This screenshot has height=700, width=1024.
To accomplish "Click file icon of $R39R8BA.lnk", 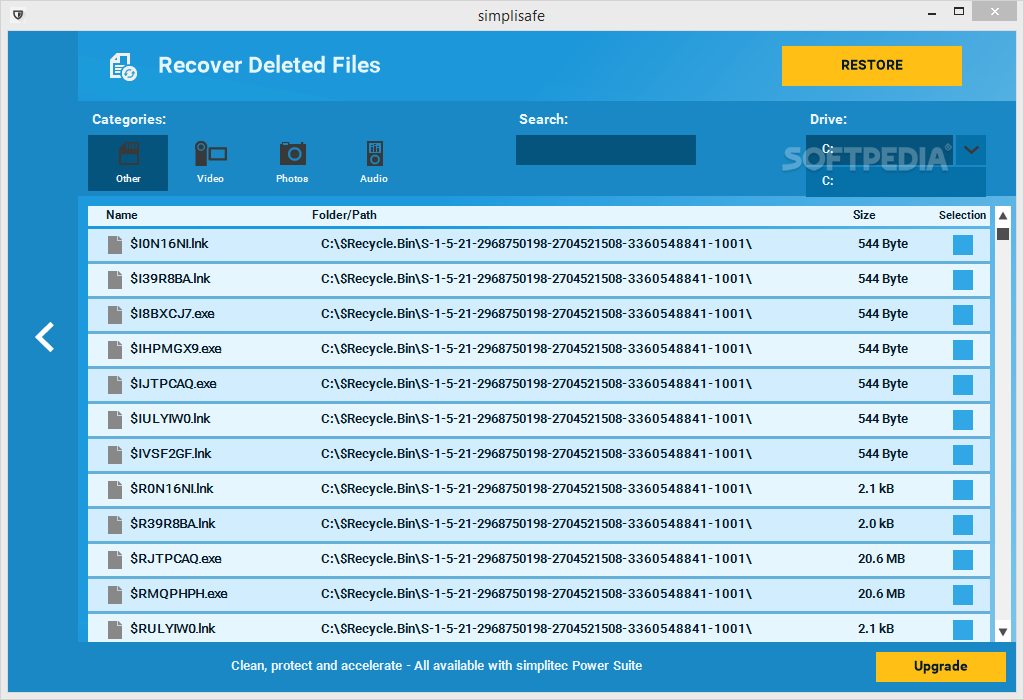I will coord(115,524).
